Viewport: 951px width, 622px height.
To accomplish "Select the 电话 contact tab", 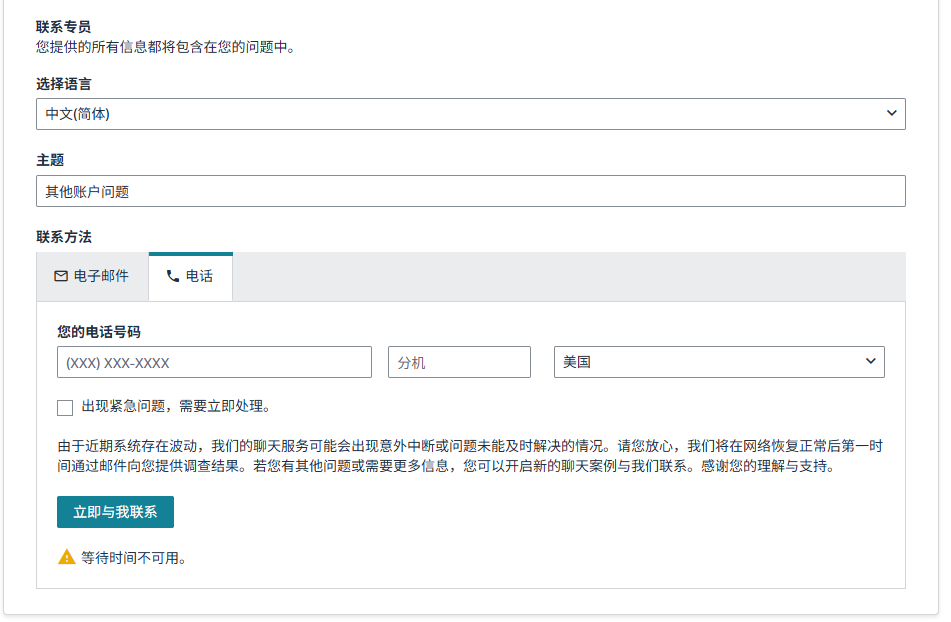I will click(190, 276).
